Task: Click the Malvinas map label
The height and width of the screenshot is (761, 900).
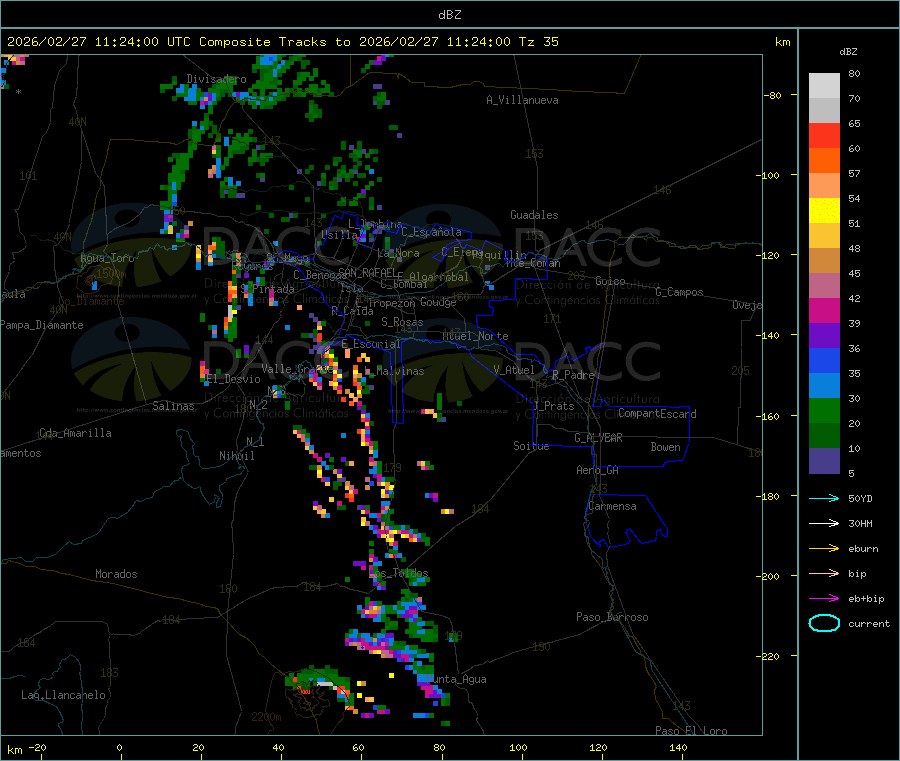Action: point(400,371)
